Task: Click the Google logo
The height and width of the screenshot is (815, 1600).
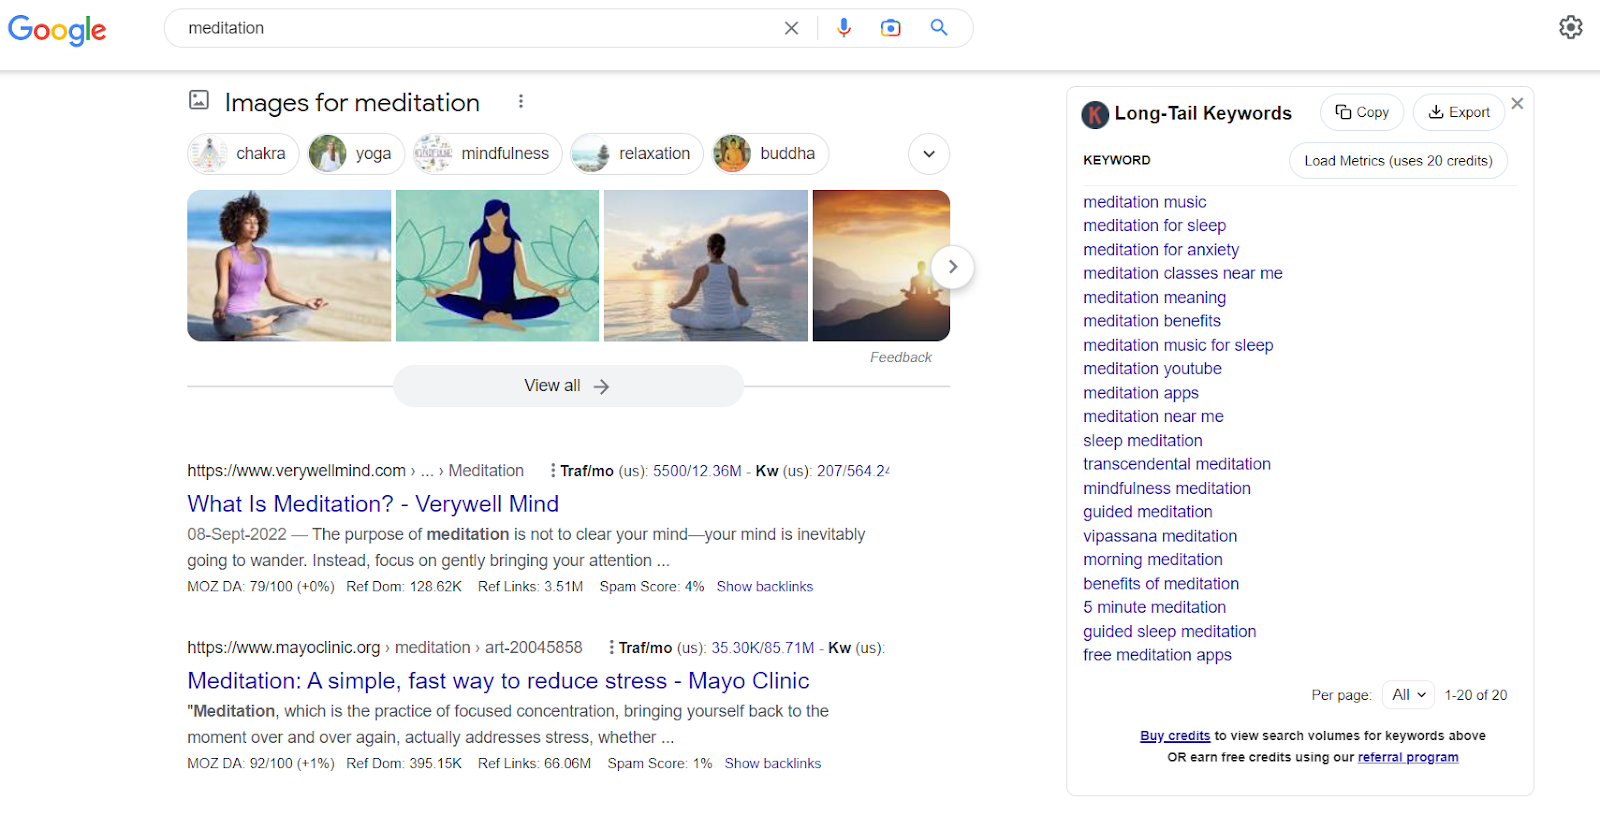Action: (57, 30)
